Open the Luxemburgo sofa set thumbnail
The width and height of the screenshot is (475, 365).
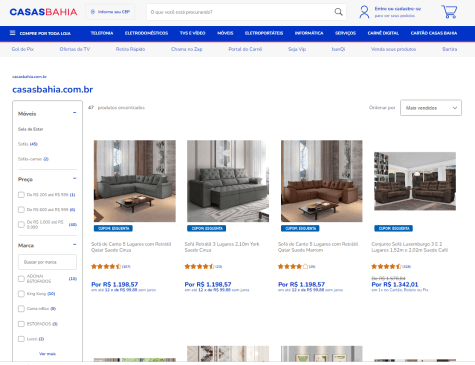(415, 181)
